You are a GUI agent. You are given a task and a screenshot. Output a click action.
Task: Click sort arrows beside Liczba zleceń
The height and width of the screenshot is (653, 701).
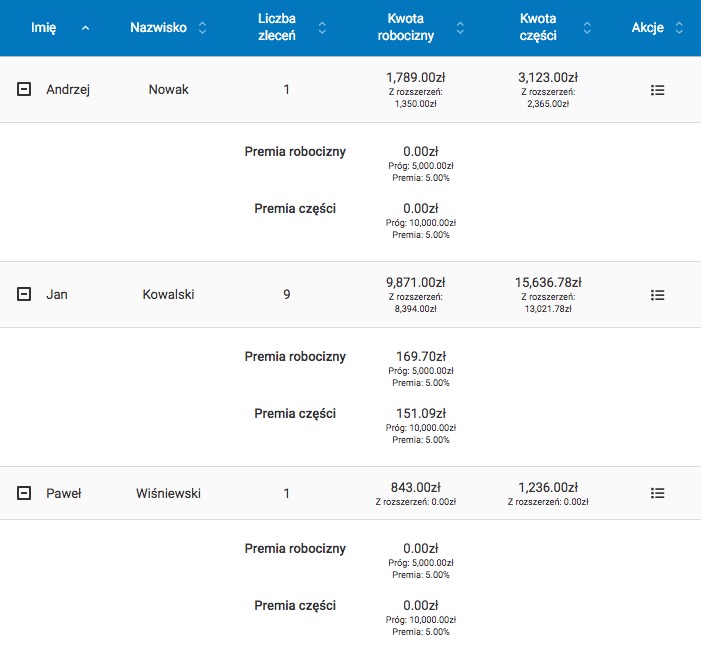[322, 28]
